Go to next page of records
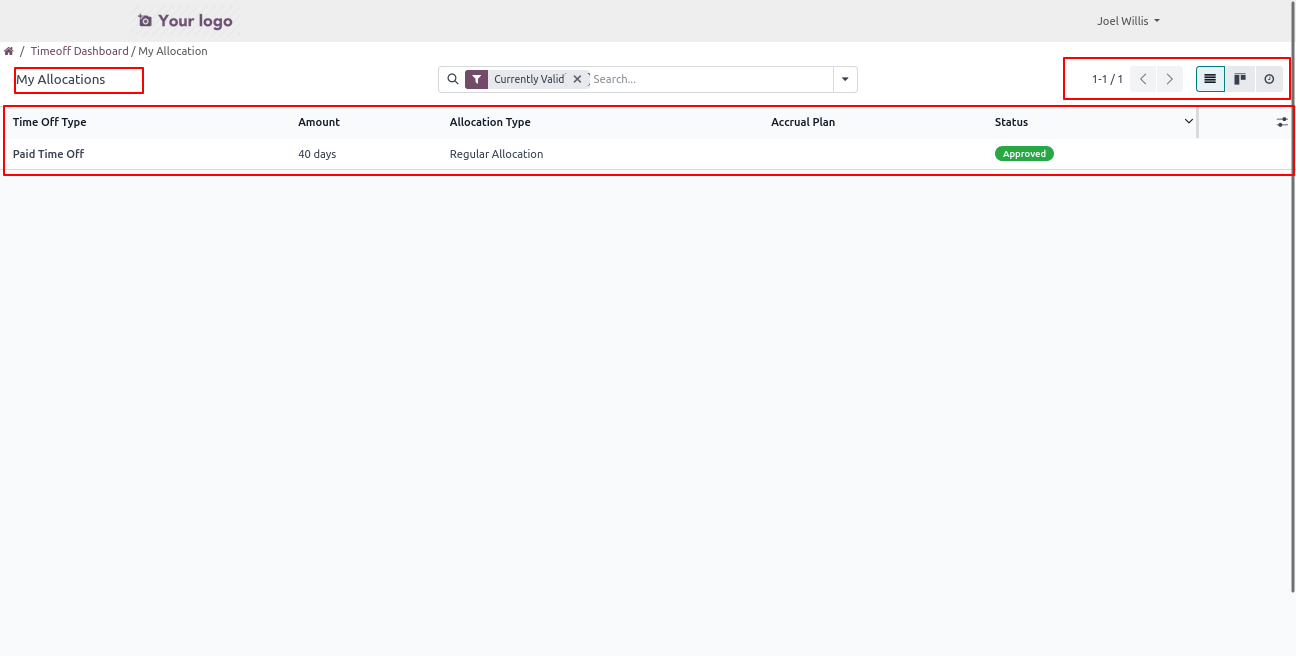Screen dimensions: 1296x656 1169,79
